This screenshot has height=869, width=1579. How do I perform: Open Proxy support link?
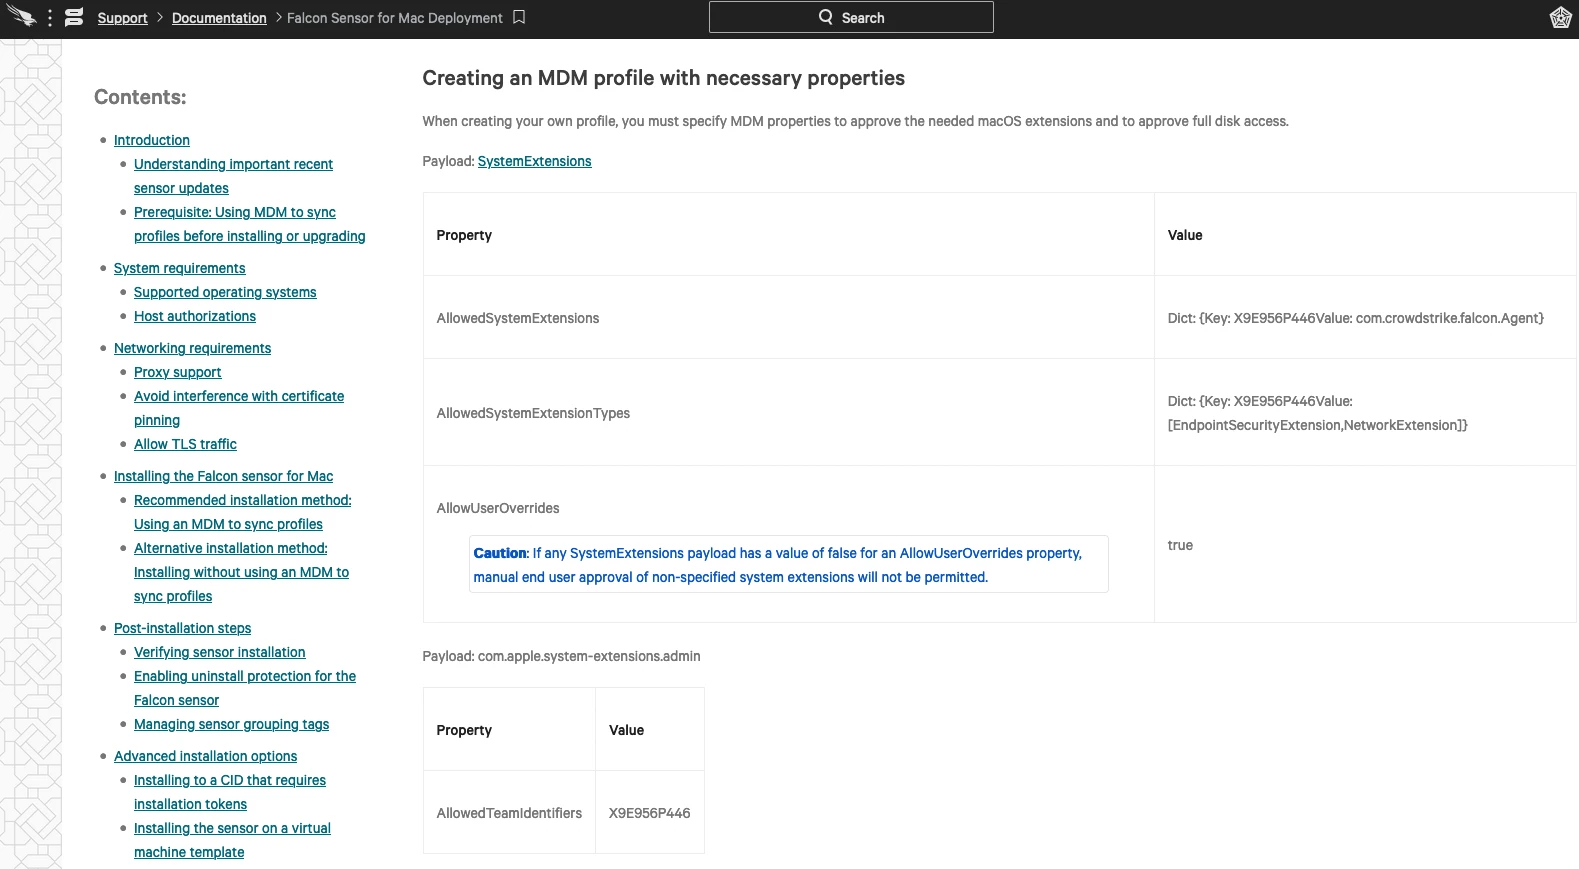[178, 372]
